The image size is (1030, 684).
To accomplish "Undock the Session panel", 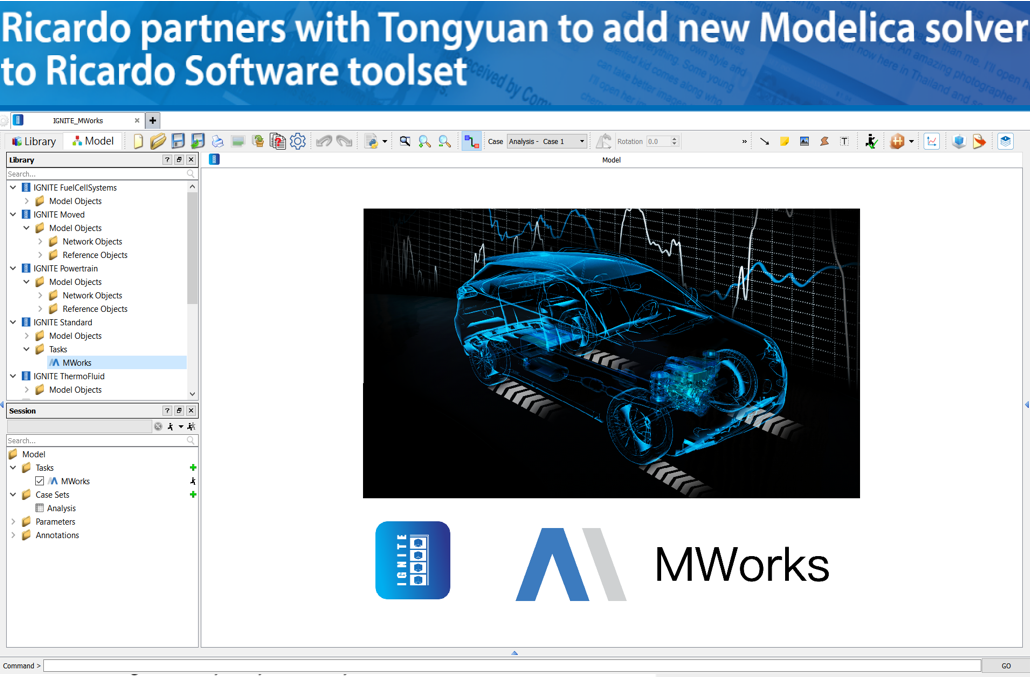I will (x=179, y=411).
